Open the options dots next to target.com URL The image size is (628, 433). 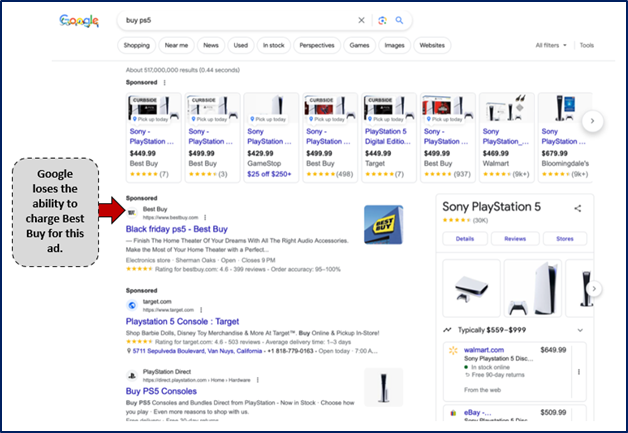tap(201, 310)
